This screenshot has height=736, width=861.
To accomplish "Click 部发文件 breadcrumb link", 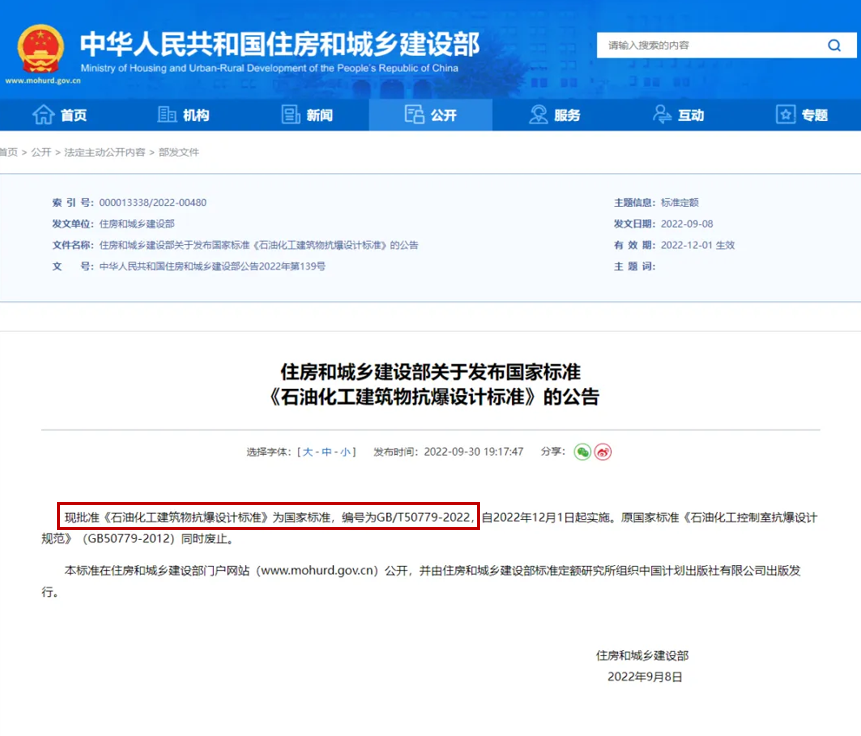I will click(x=179, y=152).
